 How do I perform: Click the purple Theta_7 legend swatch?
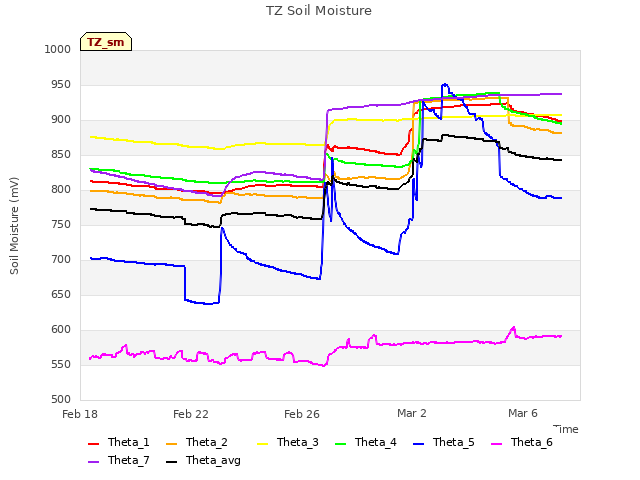(x=93, y=462)
